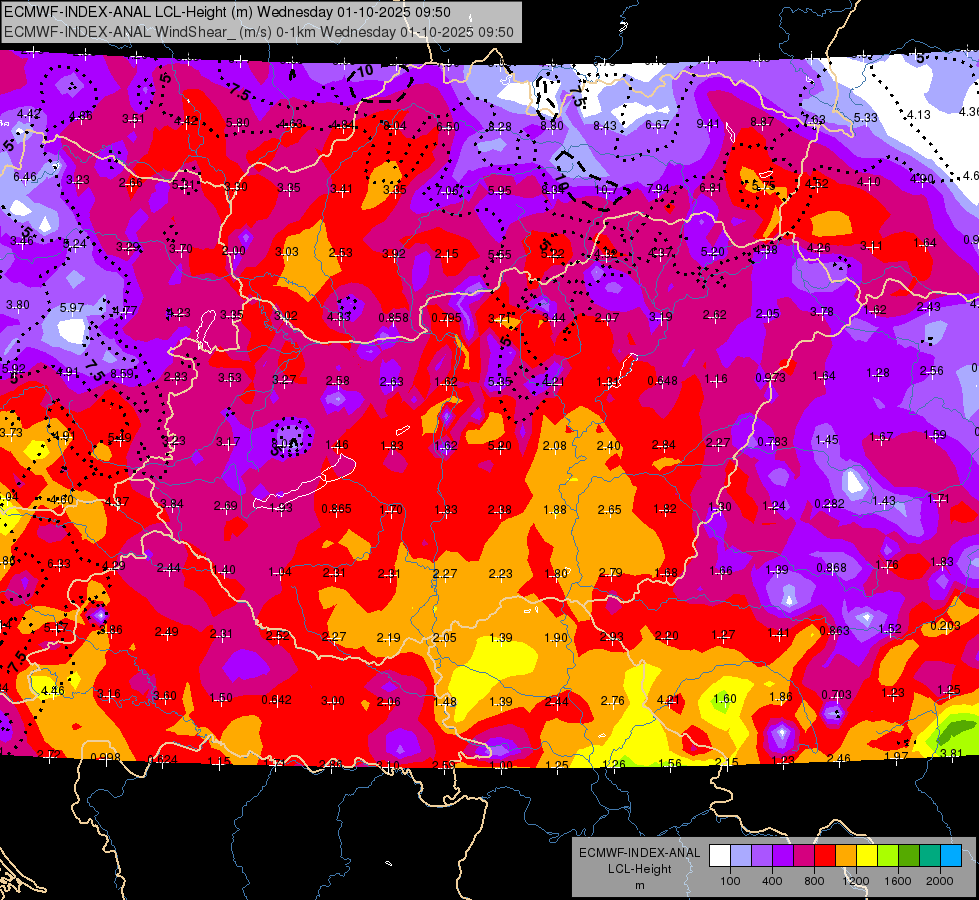This screenshot has height=900, width=979.
Task: Click the wind shear value 9.41
Action: [x=707, y=124]
